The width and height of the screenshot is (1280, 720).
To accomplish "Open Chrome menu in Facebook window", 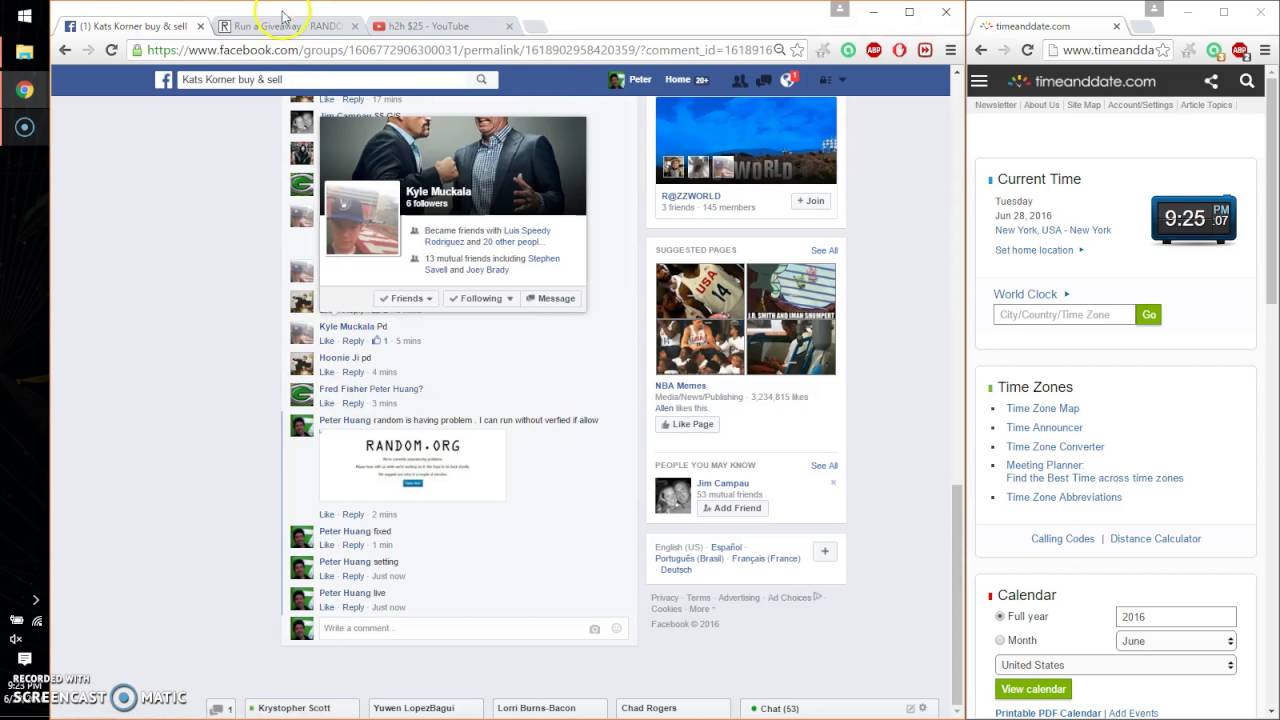I will (x=950, y=50).
